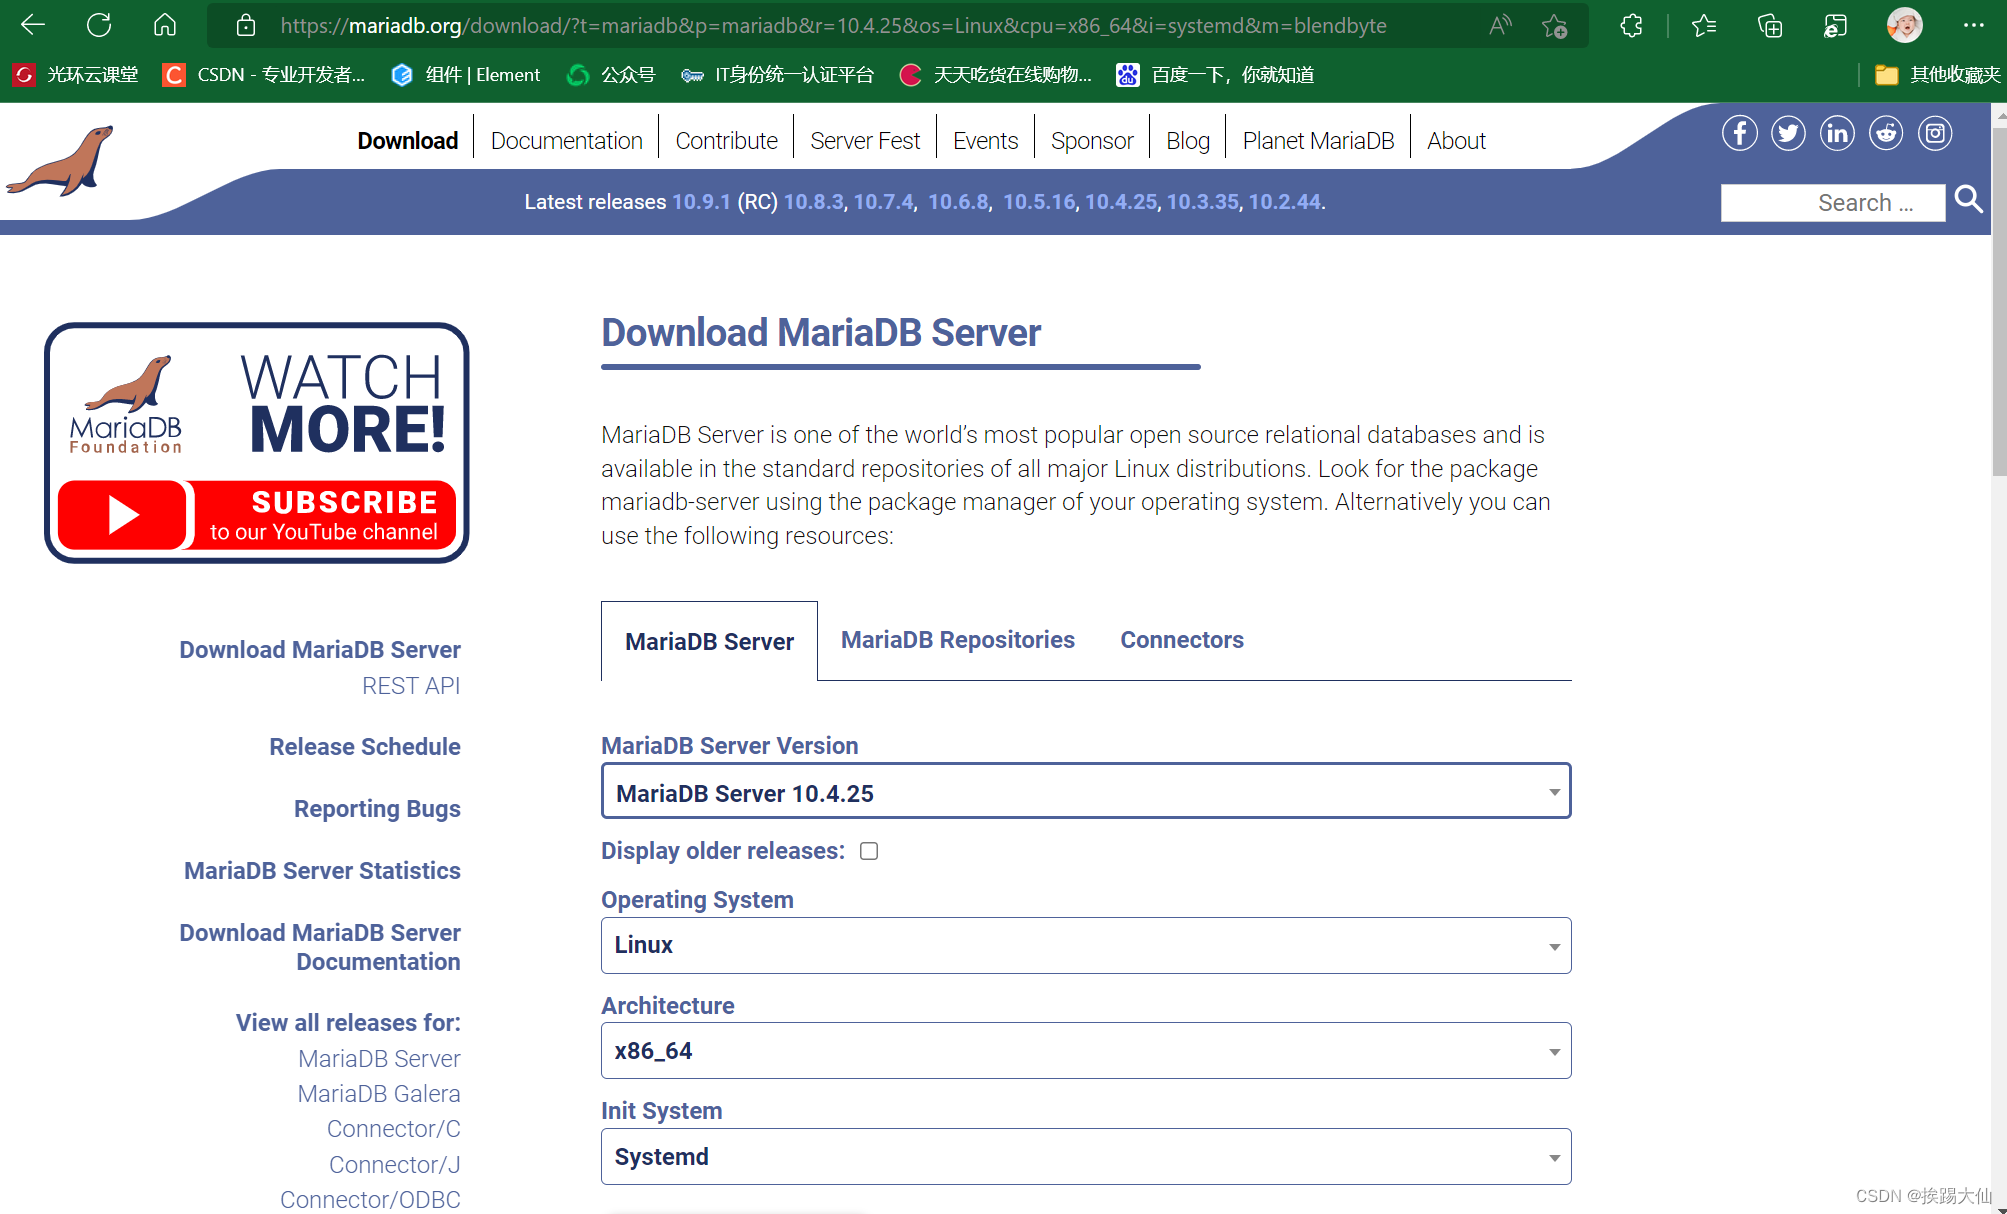This screenshot has width=2007, height=1214.
Task: Open the 10.6.8 release link
Action: click(957, 202)
